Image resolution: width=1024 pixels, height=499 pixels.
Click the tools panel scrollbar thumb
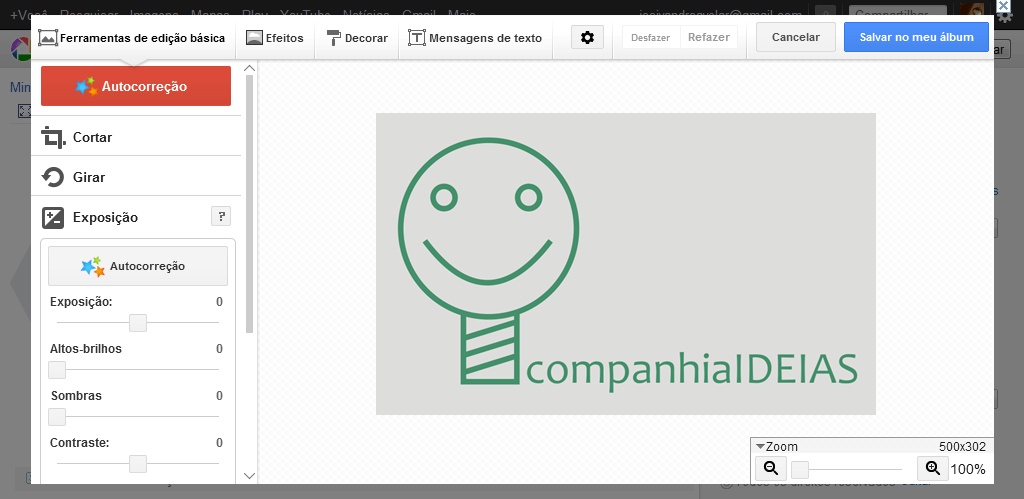pos(249,204)
